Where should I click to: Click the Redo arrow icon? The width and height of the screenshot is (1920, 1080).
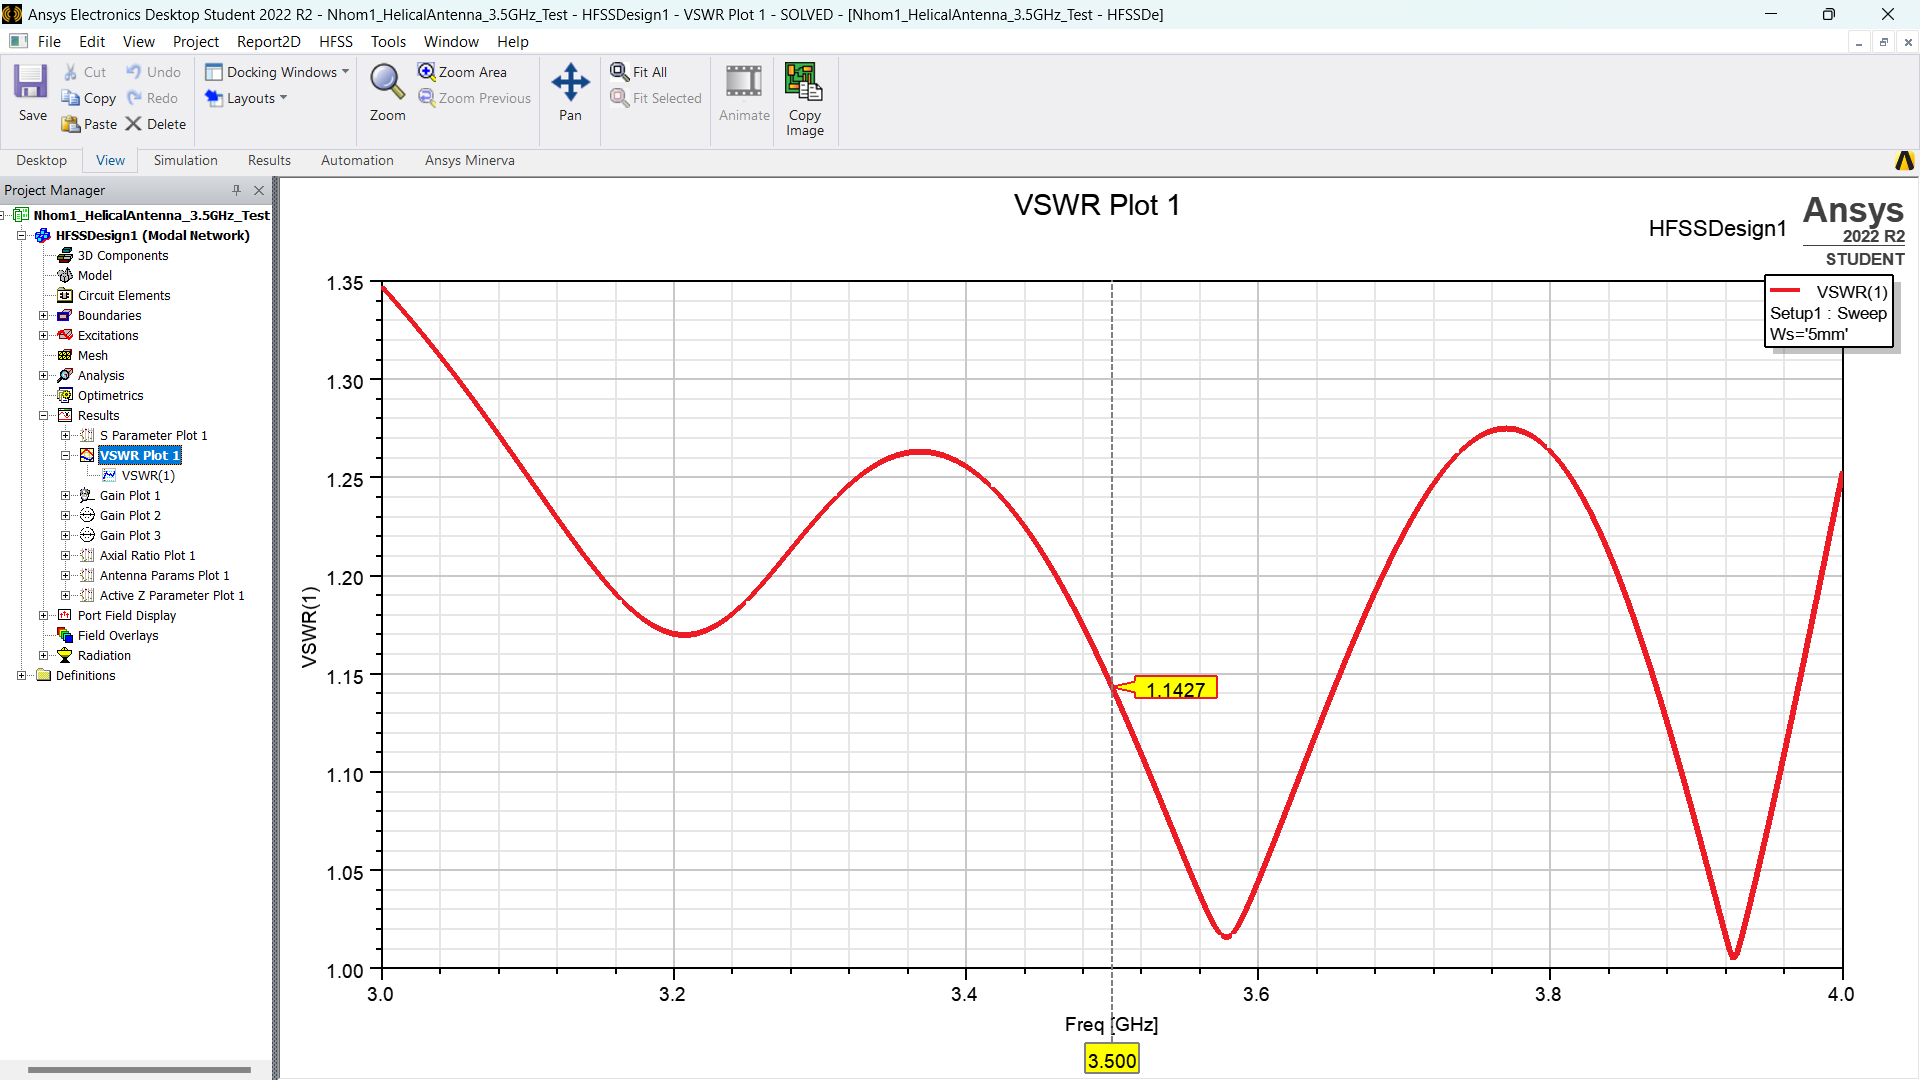pyautogui.click(x=134, y=98)
